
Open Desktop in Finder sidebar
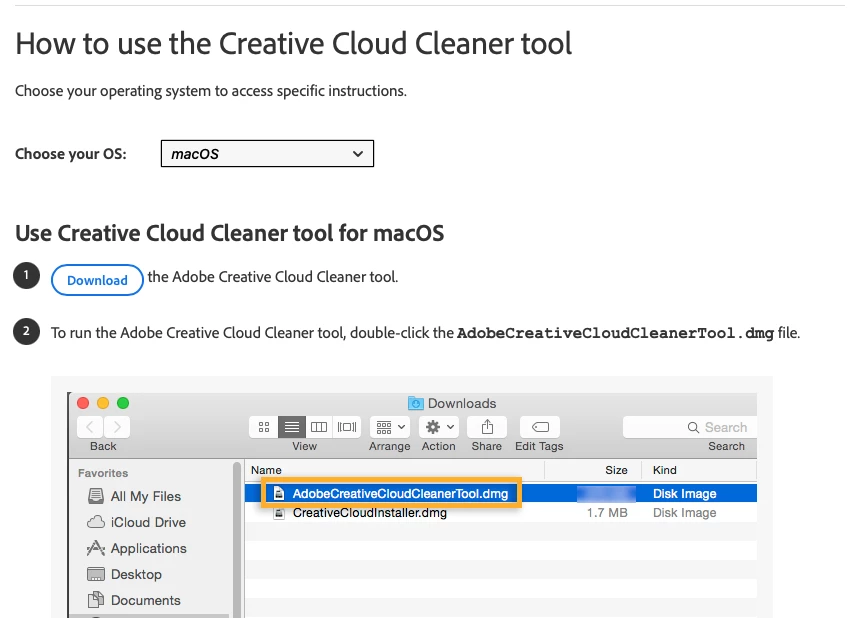pyautogui.click(x=125, y=574)
